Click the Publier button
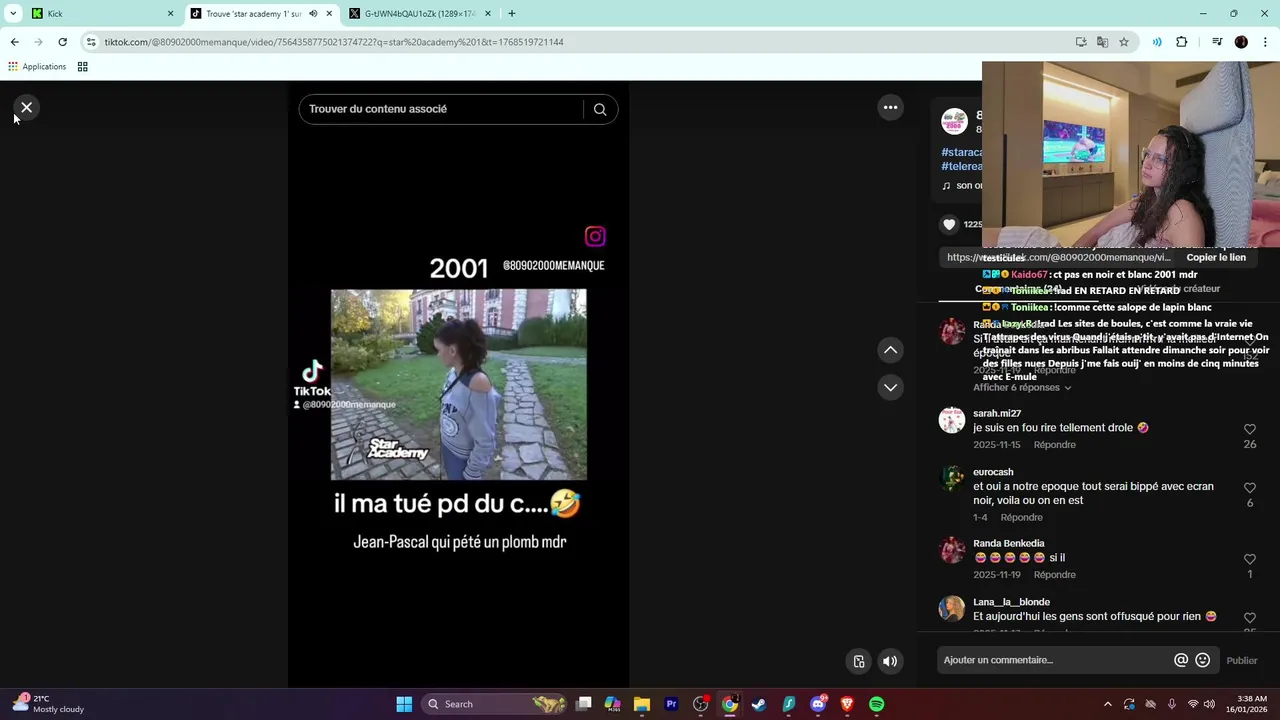The width and height of the screenshot is (1280, 720). click(1242, 660)
